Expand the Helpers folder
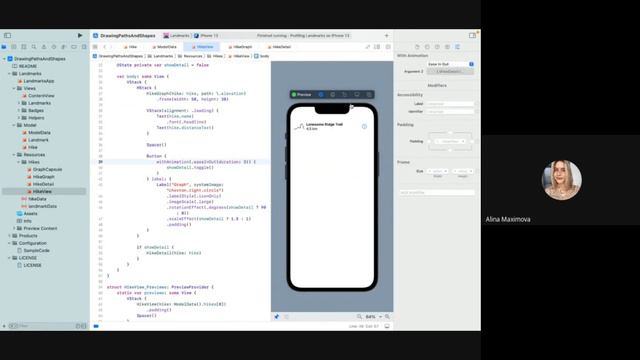This screenshot has width=640, height=360. 19,118
